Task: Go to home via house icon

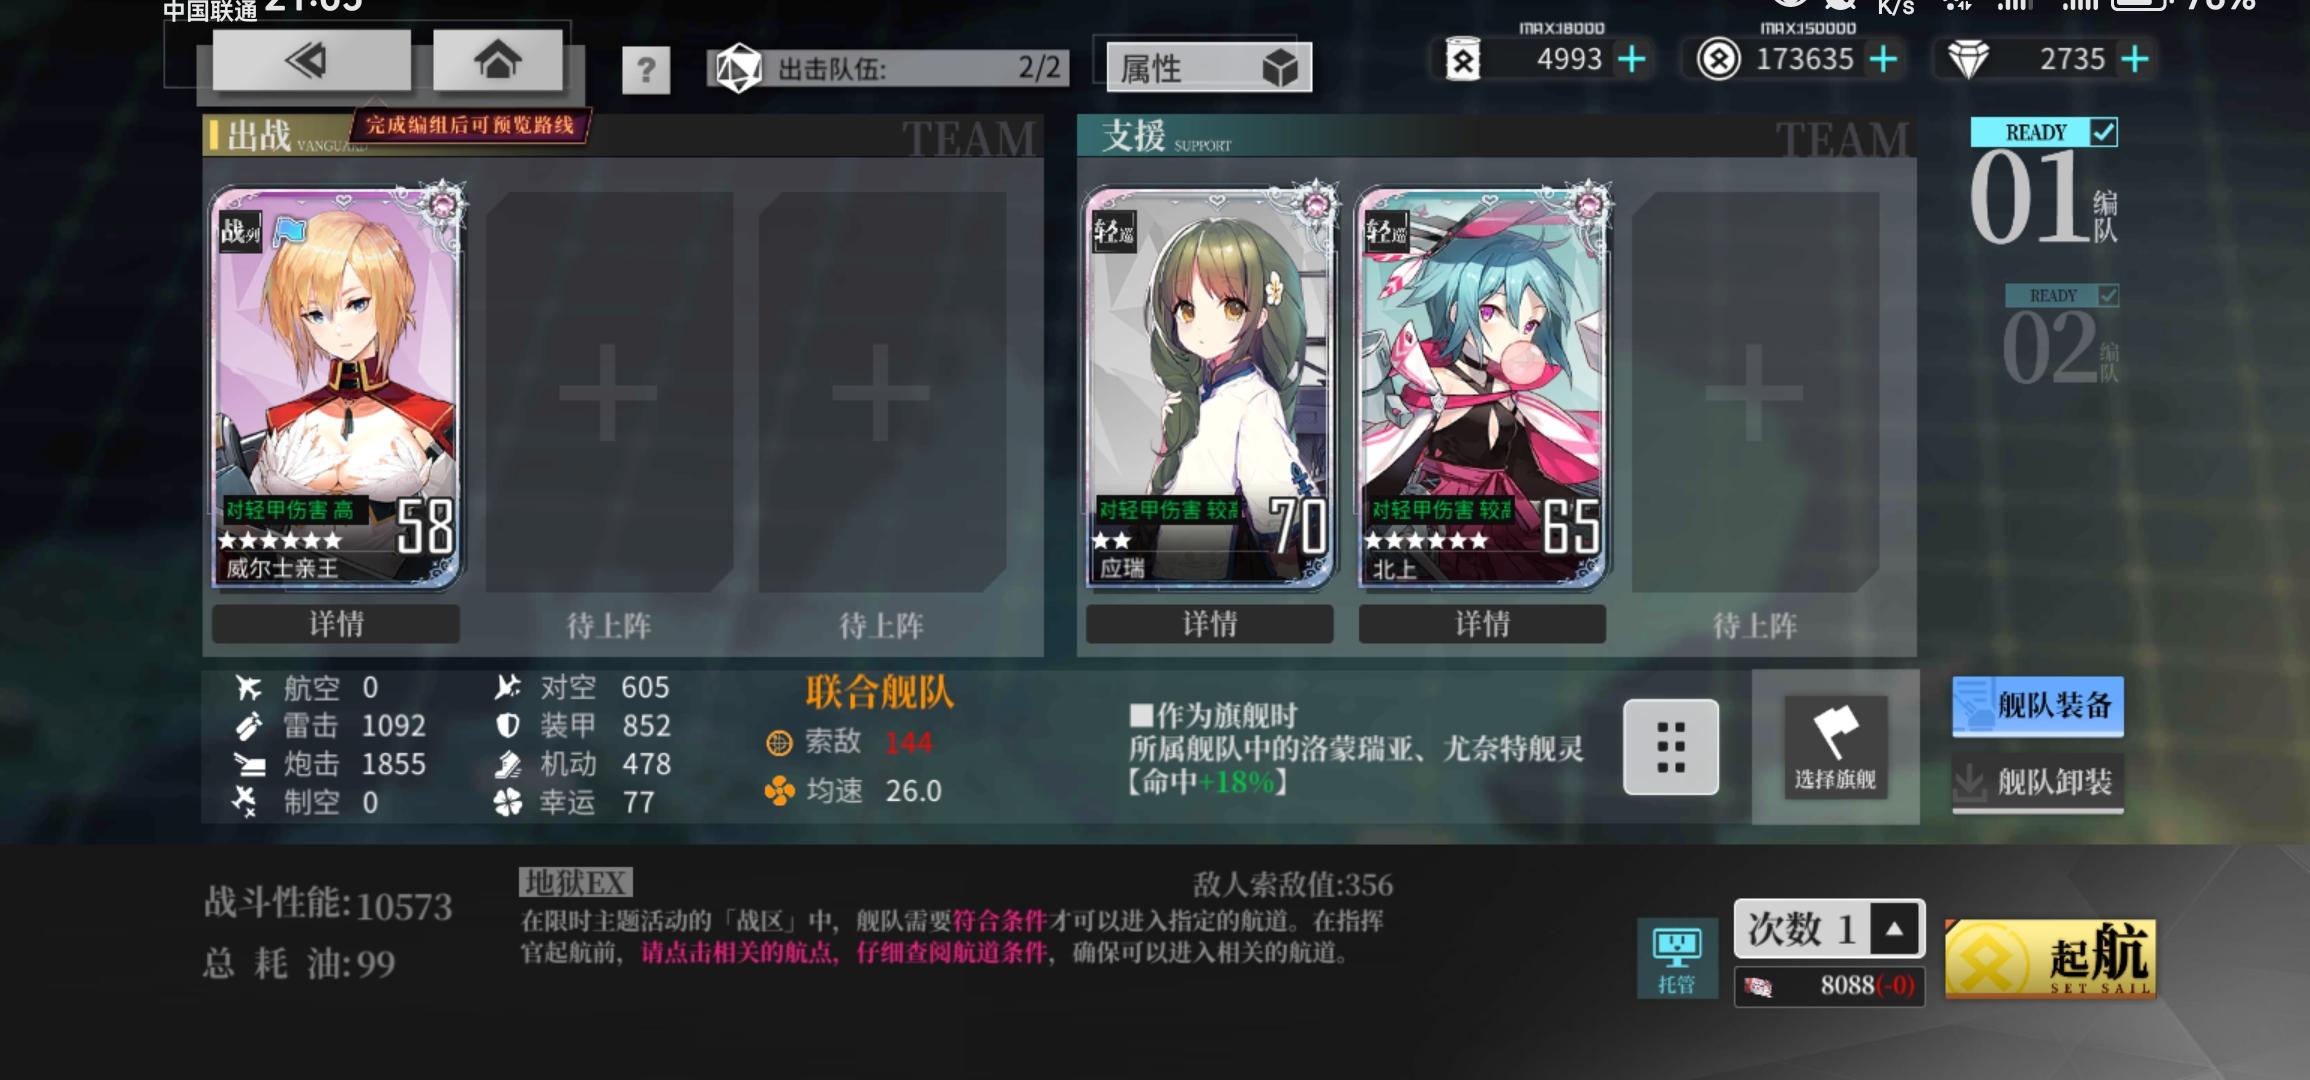Action: tap(497, 60)
